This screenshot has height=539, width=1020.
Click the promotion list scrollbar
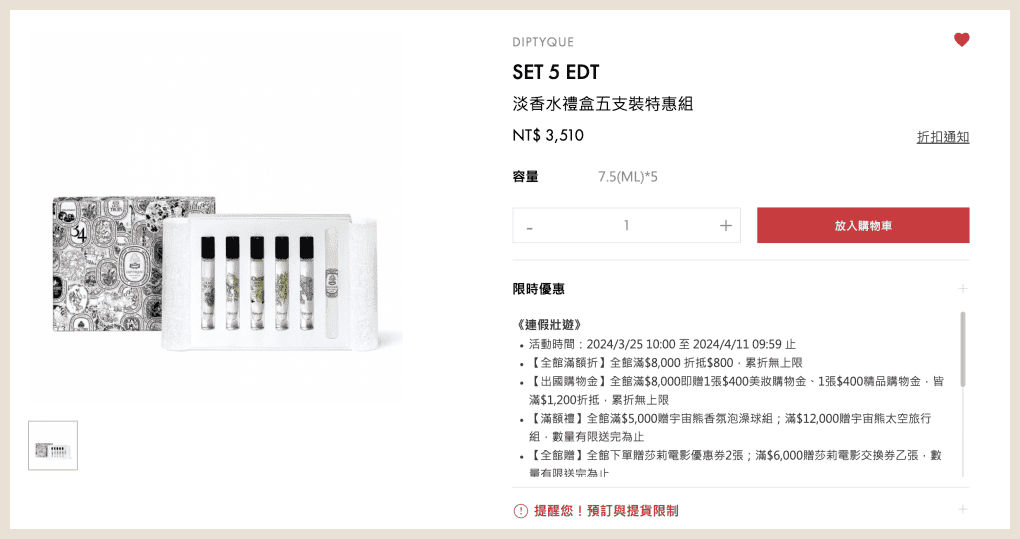point(963,349)
